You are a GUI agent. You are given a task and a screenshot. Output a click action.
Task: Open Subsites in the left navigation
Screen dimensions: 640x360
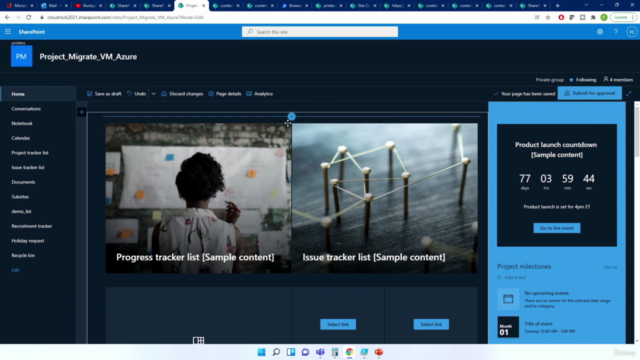pyautogui.click(x=20, y=197)
